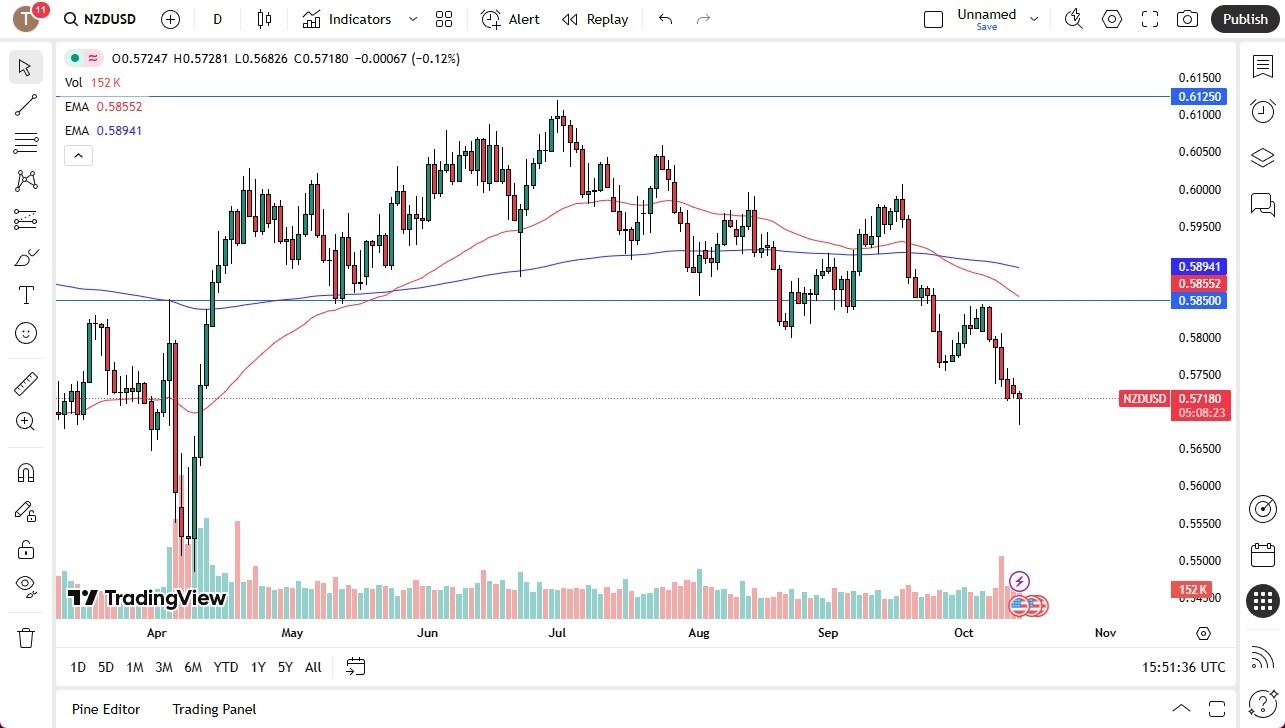Viewport: 1285px width, 728px height.
Task: Select the Trend Line tool
Action: click(25, 105)
